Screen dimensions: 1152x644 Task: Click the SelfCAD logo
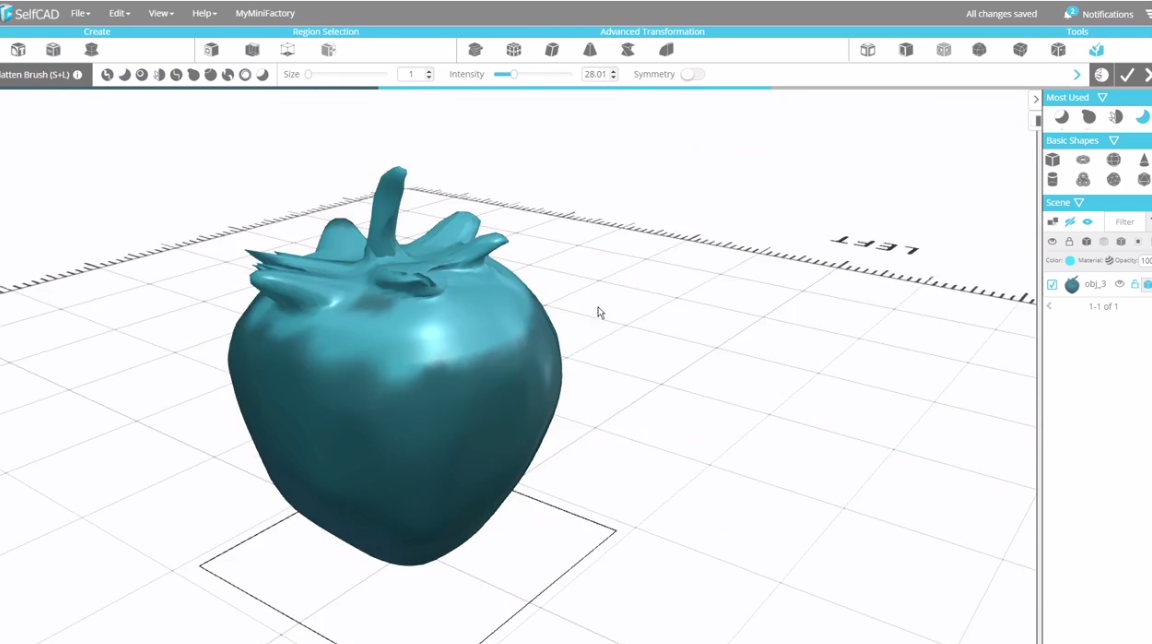(30, 13)
